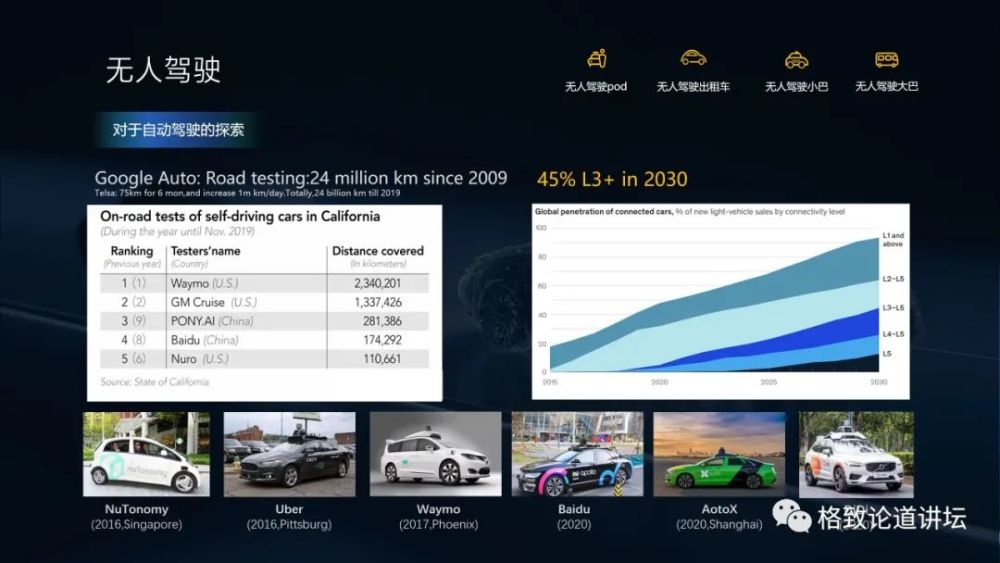Select the PONY.AI (China) table row name
1000x563 pixels.
point(212,321)
